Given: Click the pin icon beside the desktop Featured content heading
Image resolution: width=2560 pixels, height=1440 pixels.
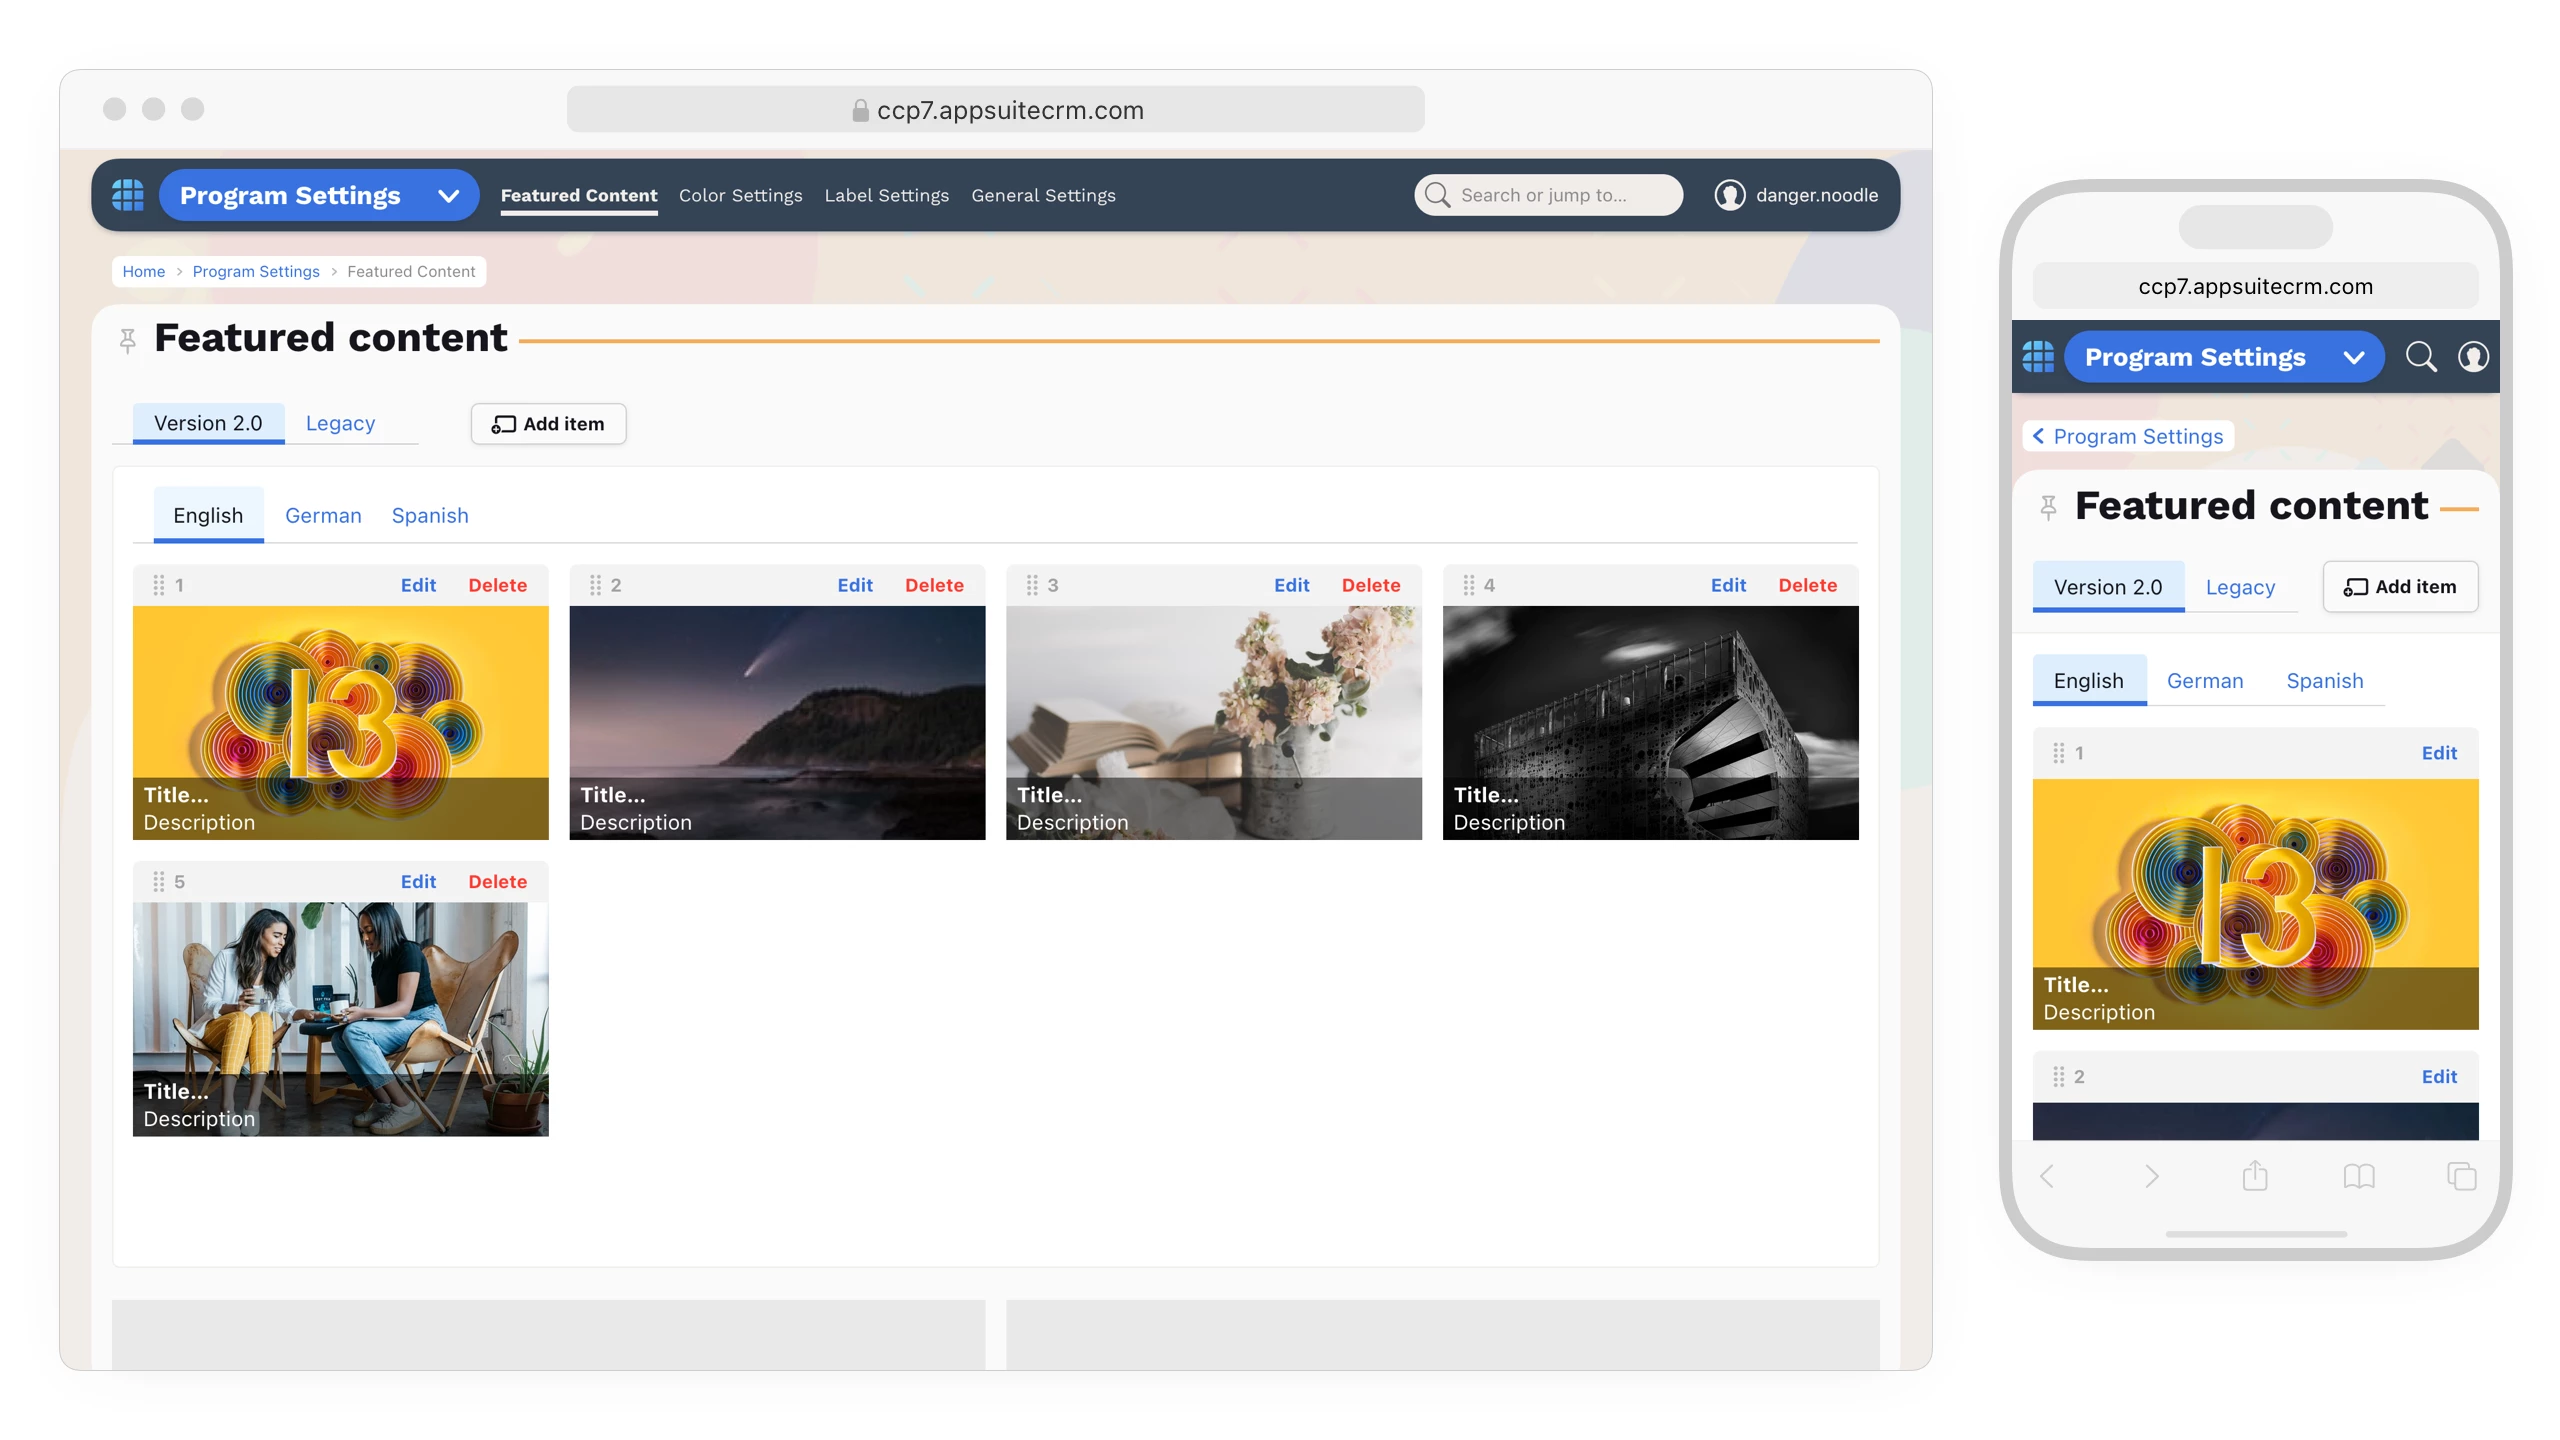Looking at the screenshot, I should coord(127,342).
